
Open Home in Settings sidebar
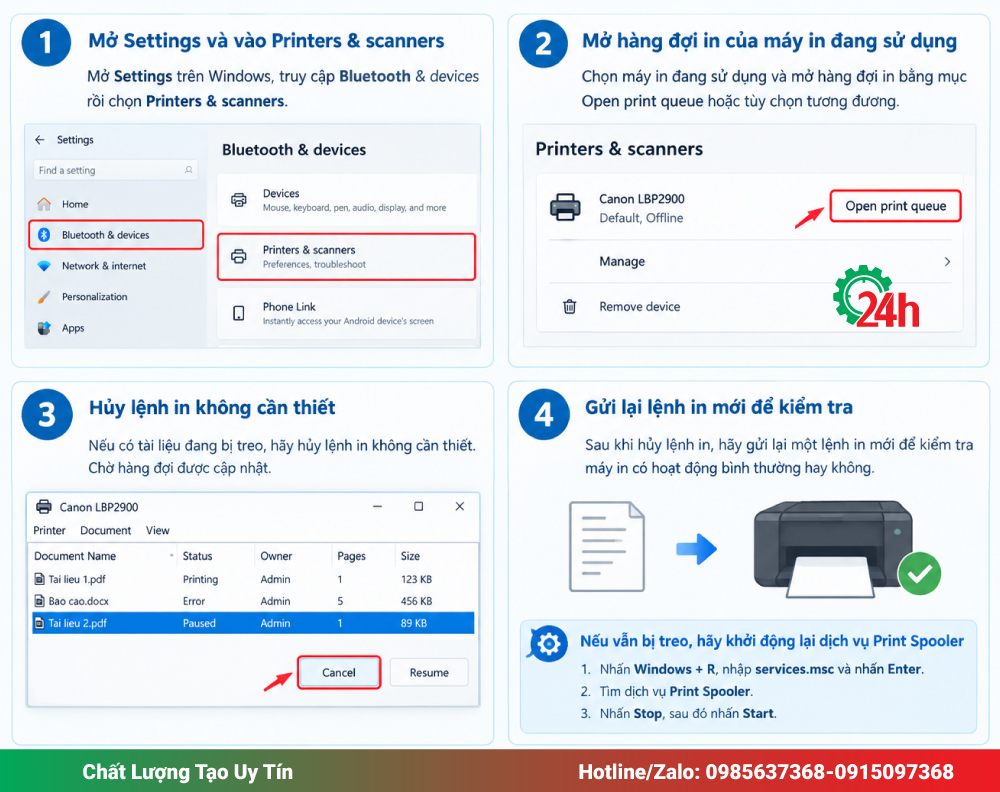(x=75, y=204)
